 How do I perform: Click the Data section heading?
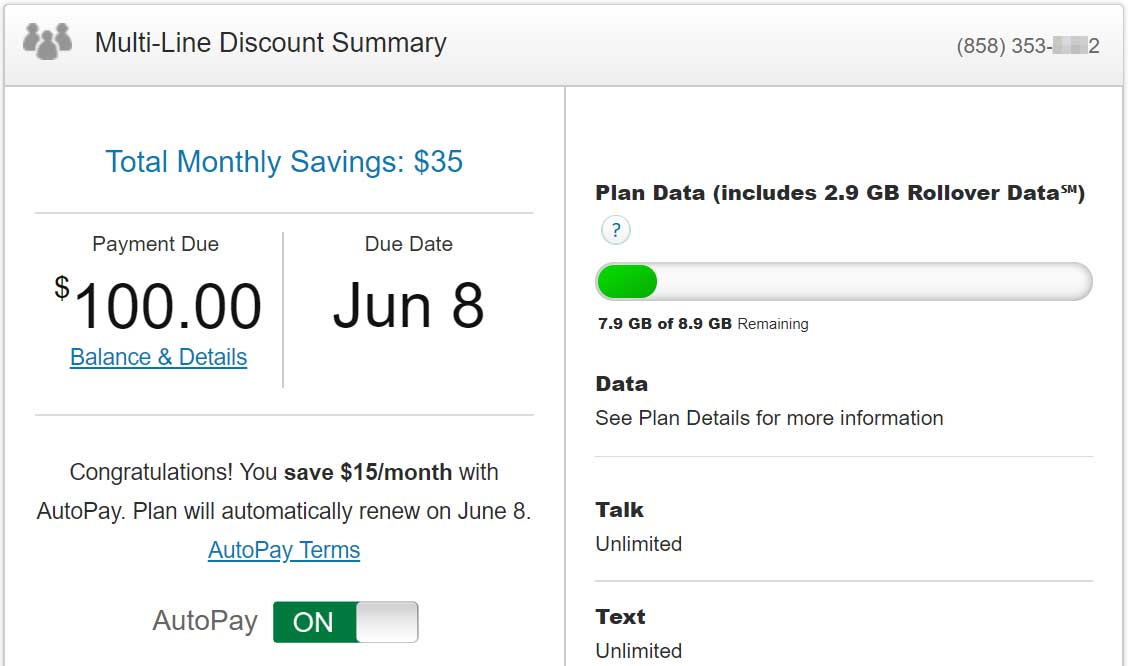pyautogui.click(x=621, y=384)
